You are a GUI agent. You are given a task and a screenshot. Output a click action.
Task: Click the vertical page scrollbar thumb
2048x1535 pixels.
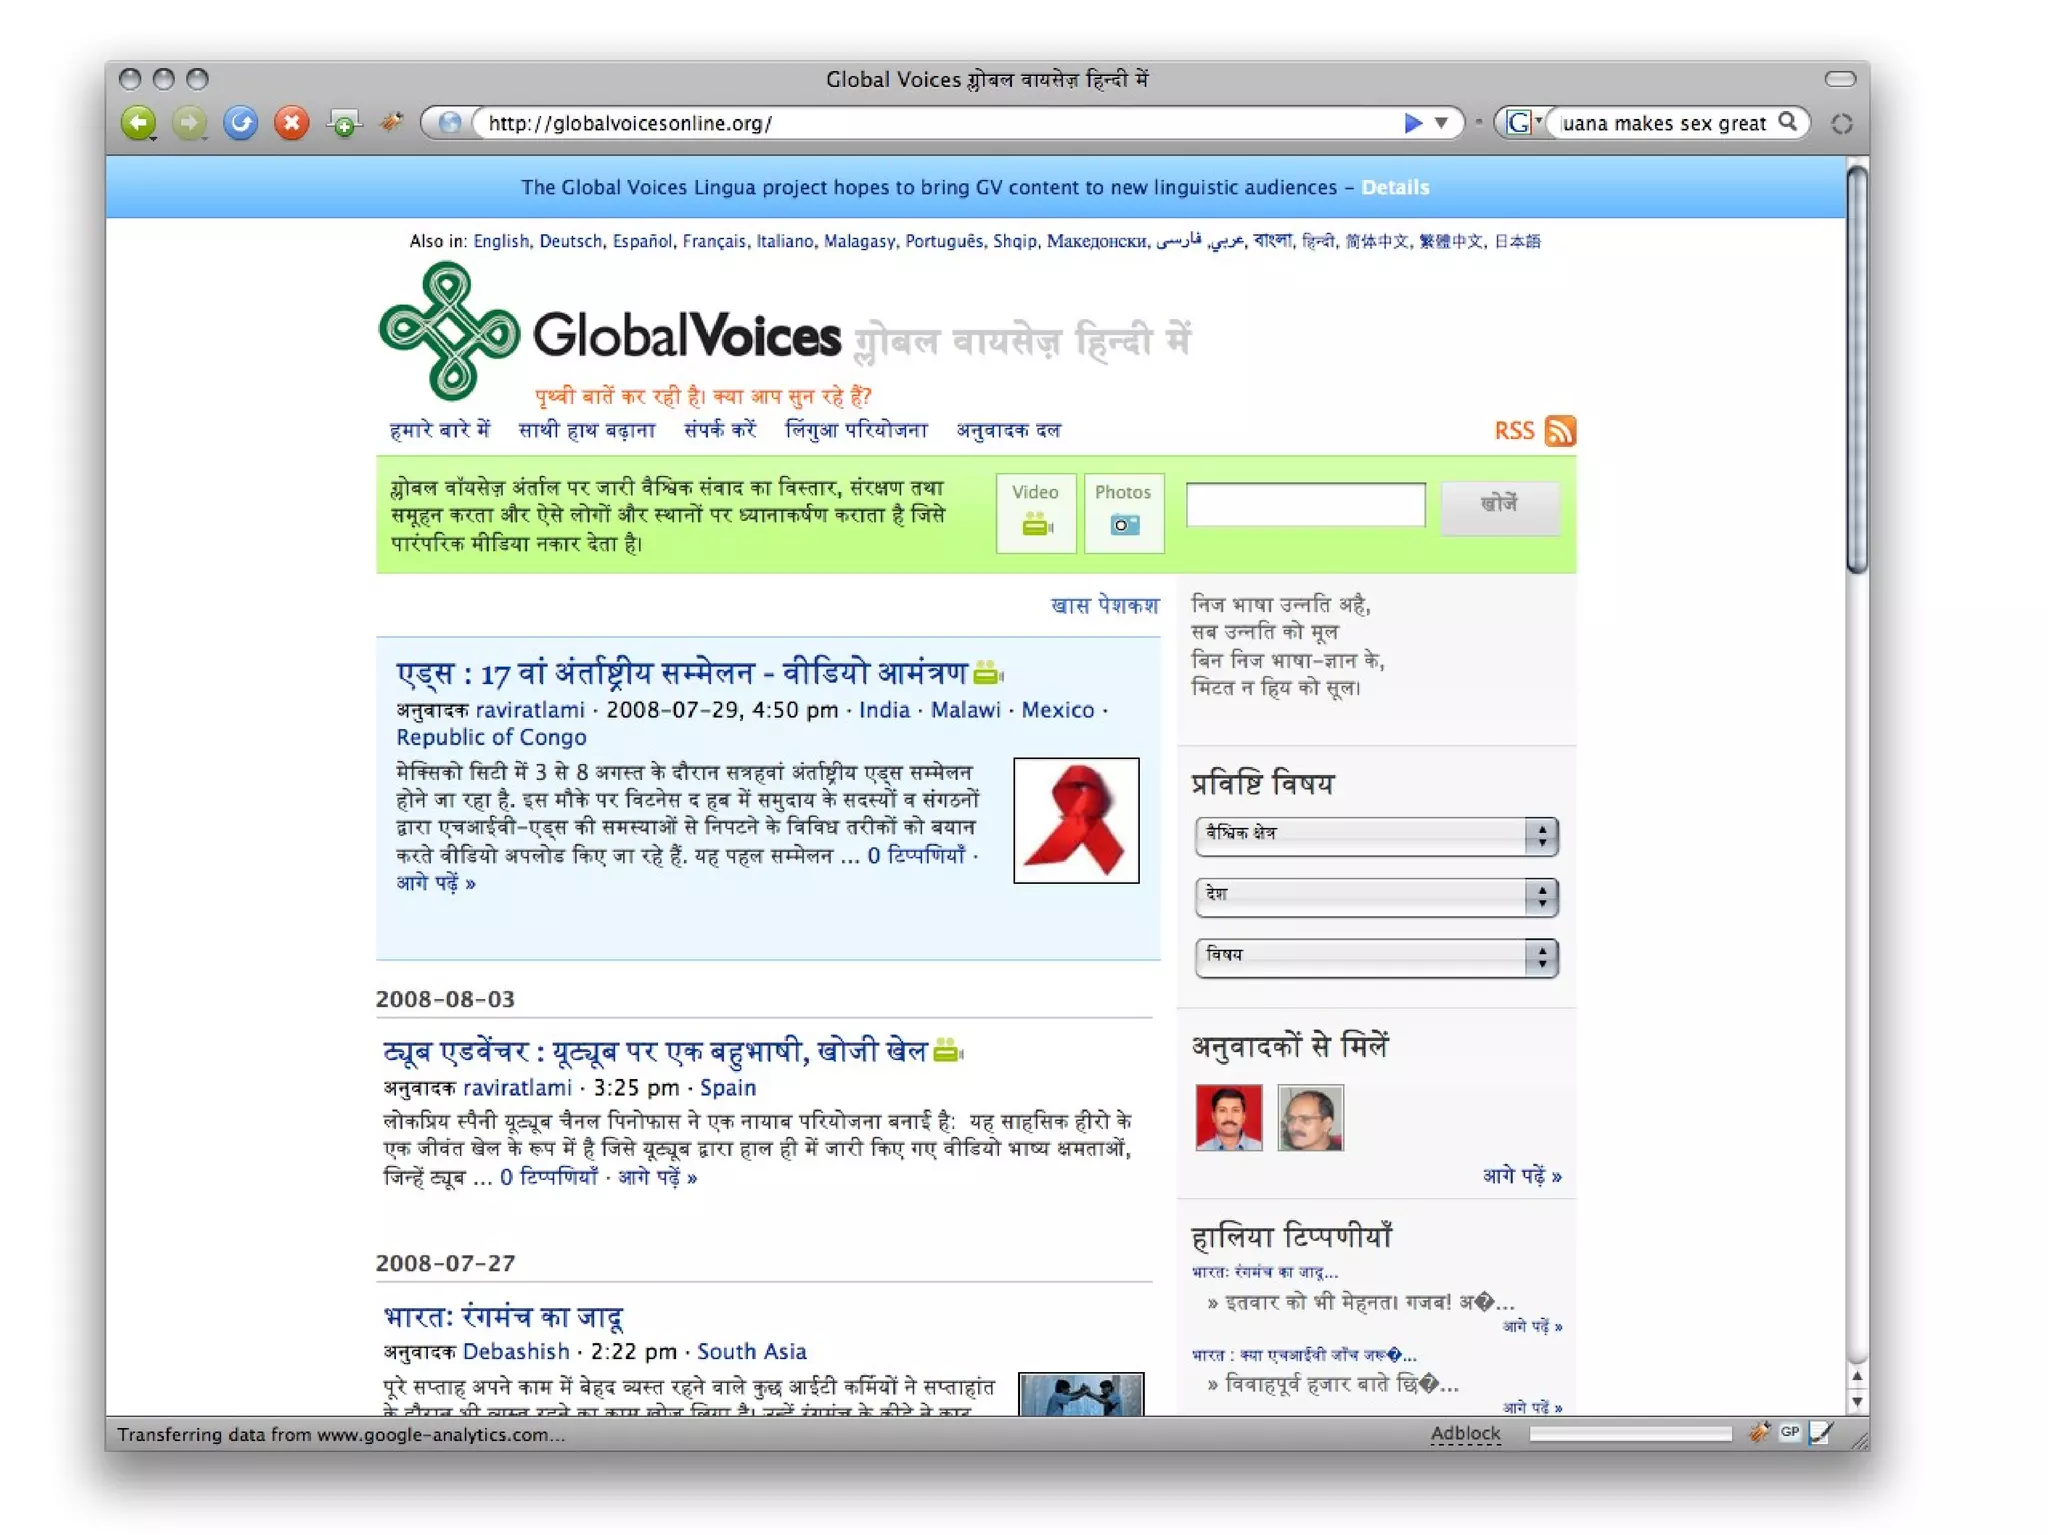[x=1857, y=370]
